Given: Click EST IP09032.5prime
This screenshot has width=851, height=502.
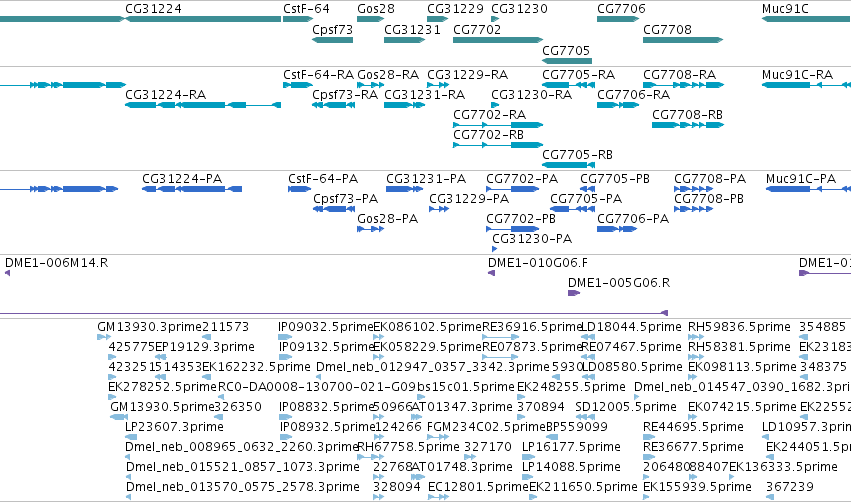Looking at the screenshot, I should pos(325,327).
